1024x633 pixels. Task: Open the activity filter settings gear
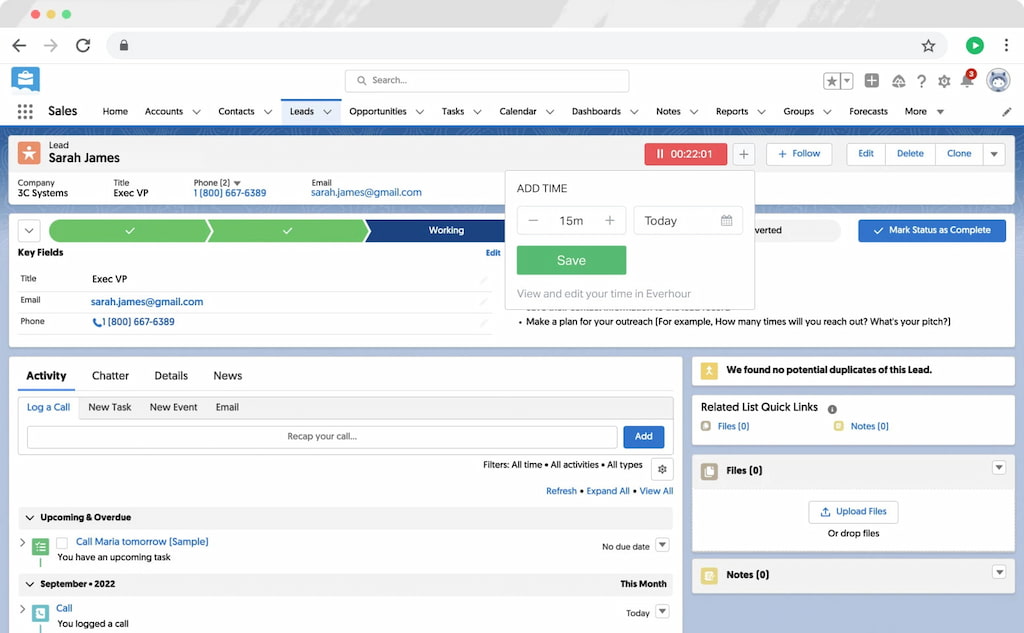pyautogui.click(x=661, y=469)
